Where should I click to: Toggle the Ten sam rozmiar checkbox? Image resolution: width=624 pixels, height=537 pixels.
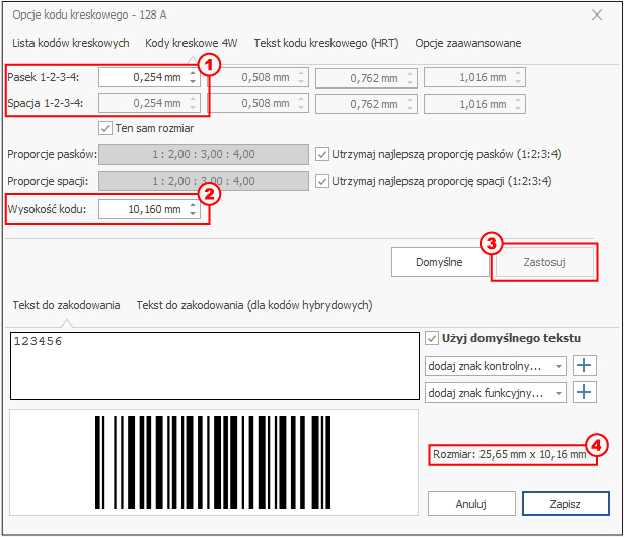tap(105, 128)
